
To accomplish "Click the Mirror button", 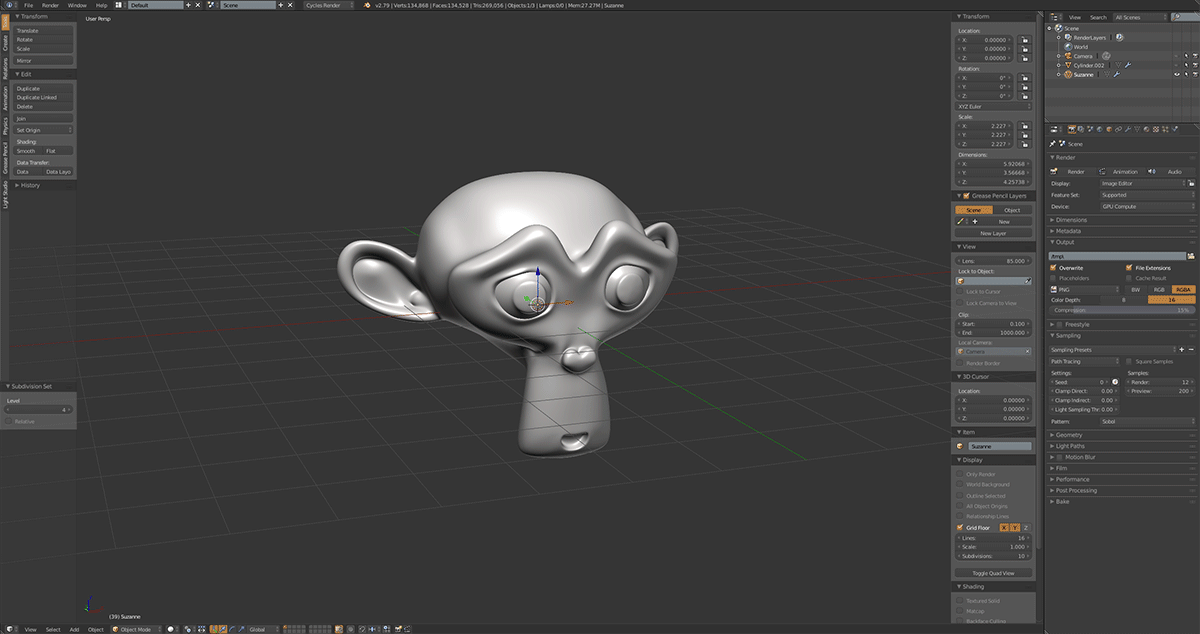I will coord(43,61).
